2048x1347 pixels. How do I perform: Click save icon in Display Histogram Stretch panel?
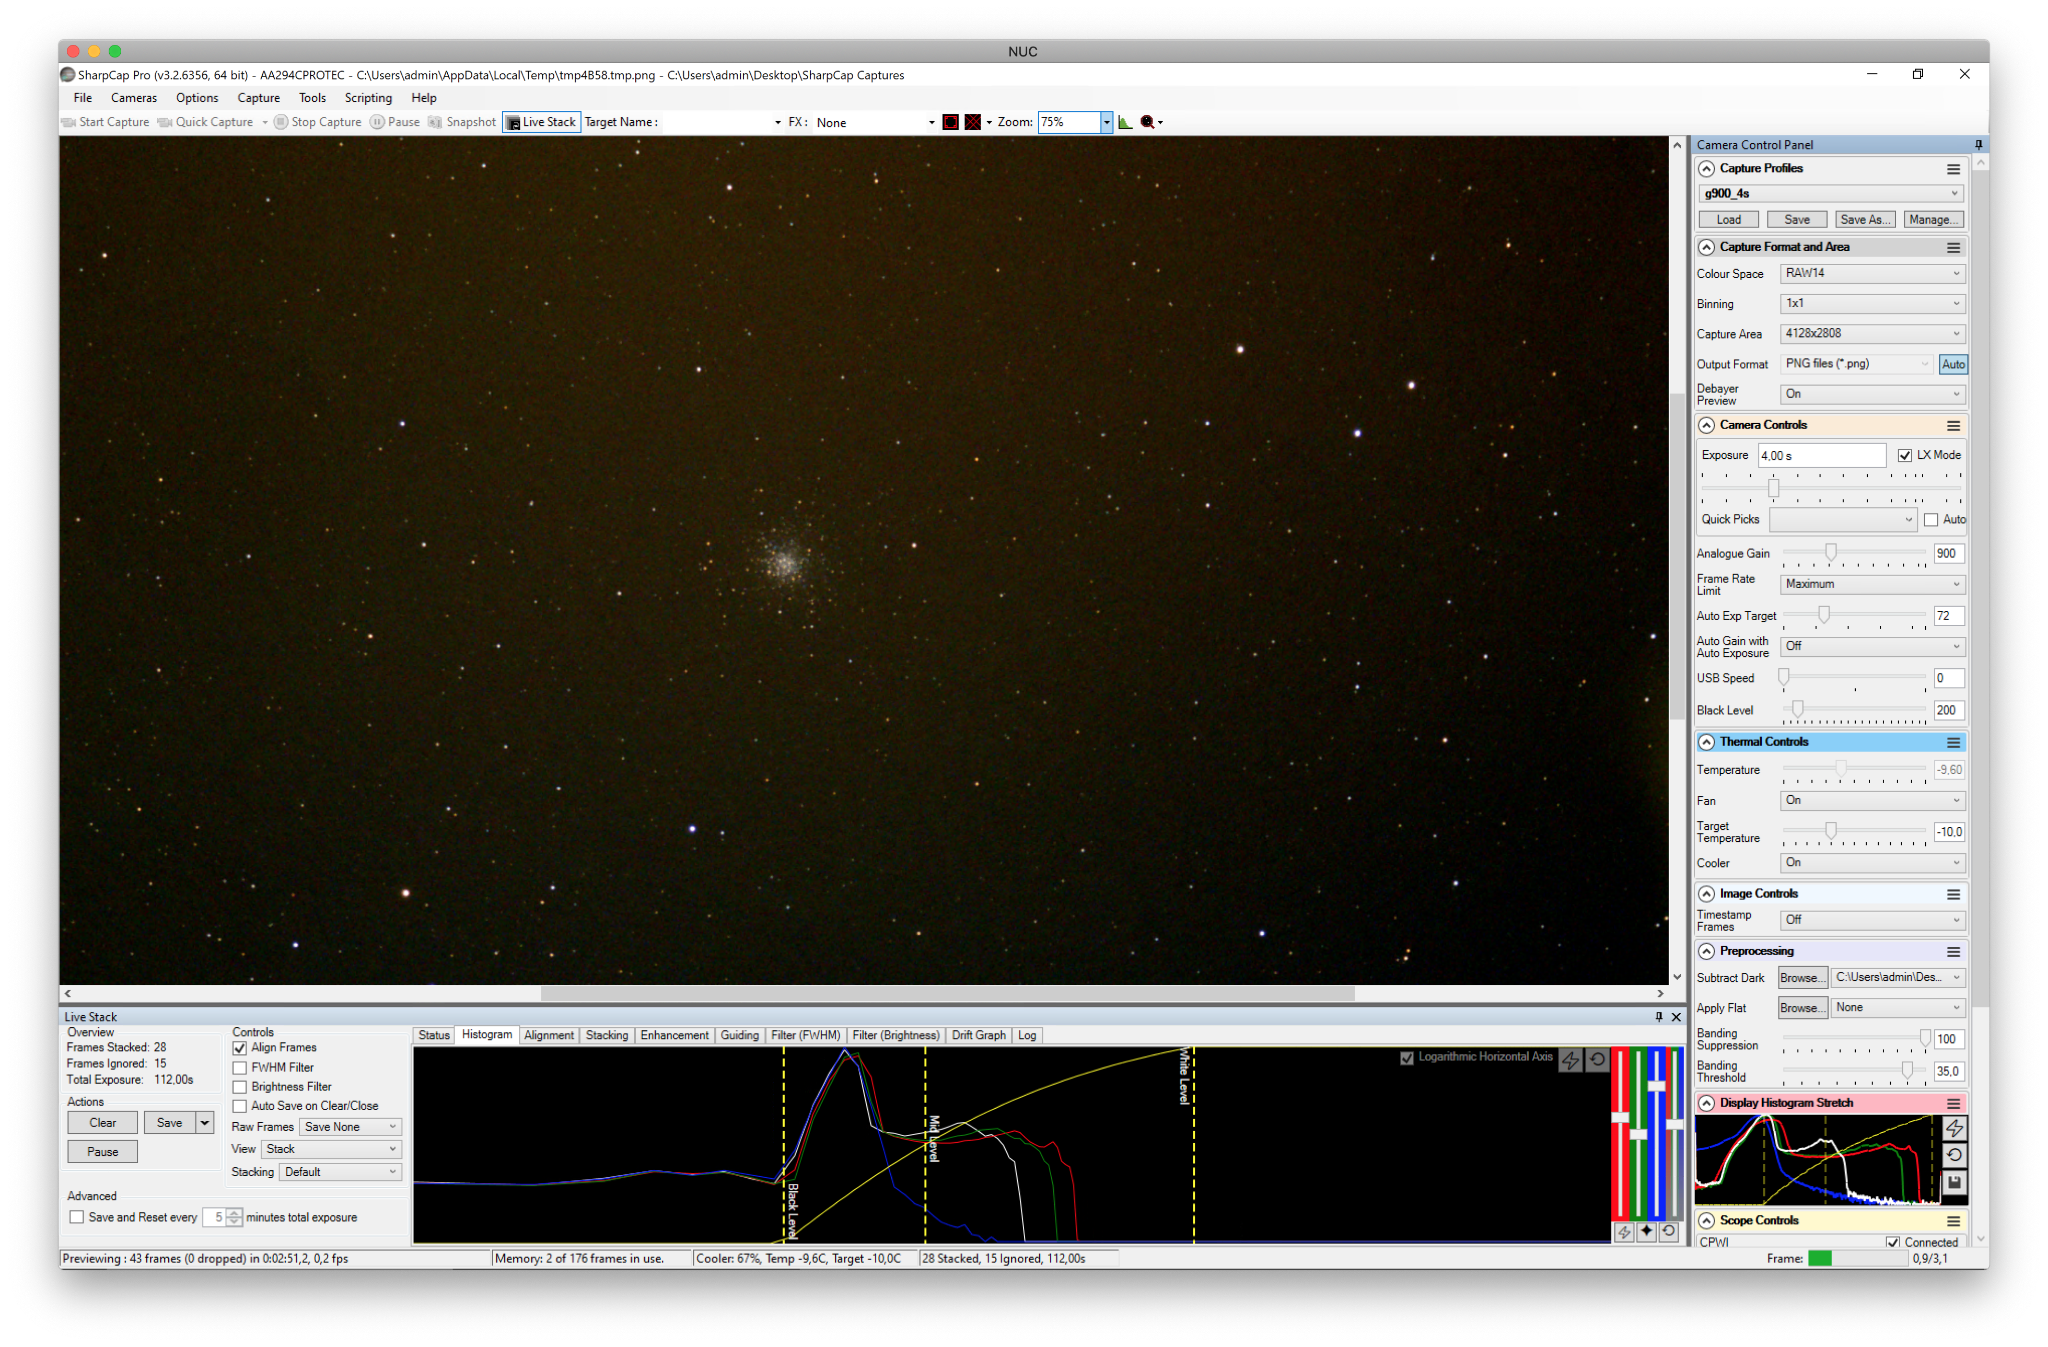tap(1954, 1182)
